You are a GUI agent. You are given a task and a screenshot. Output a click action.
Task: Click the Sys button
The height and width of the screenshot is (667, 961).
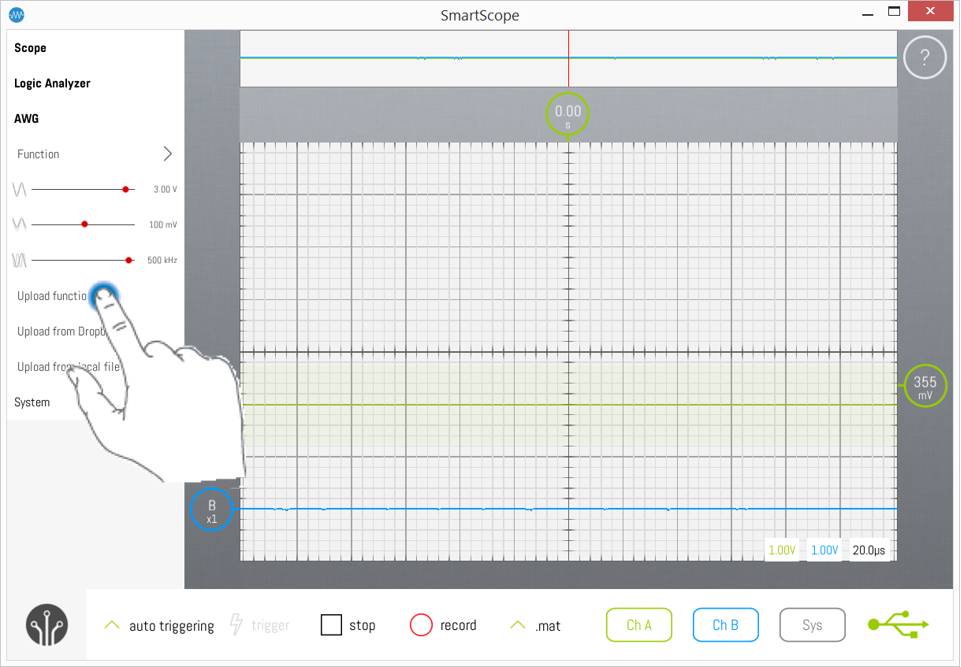(x=812, y=625)
